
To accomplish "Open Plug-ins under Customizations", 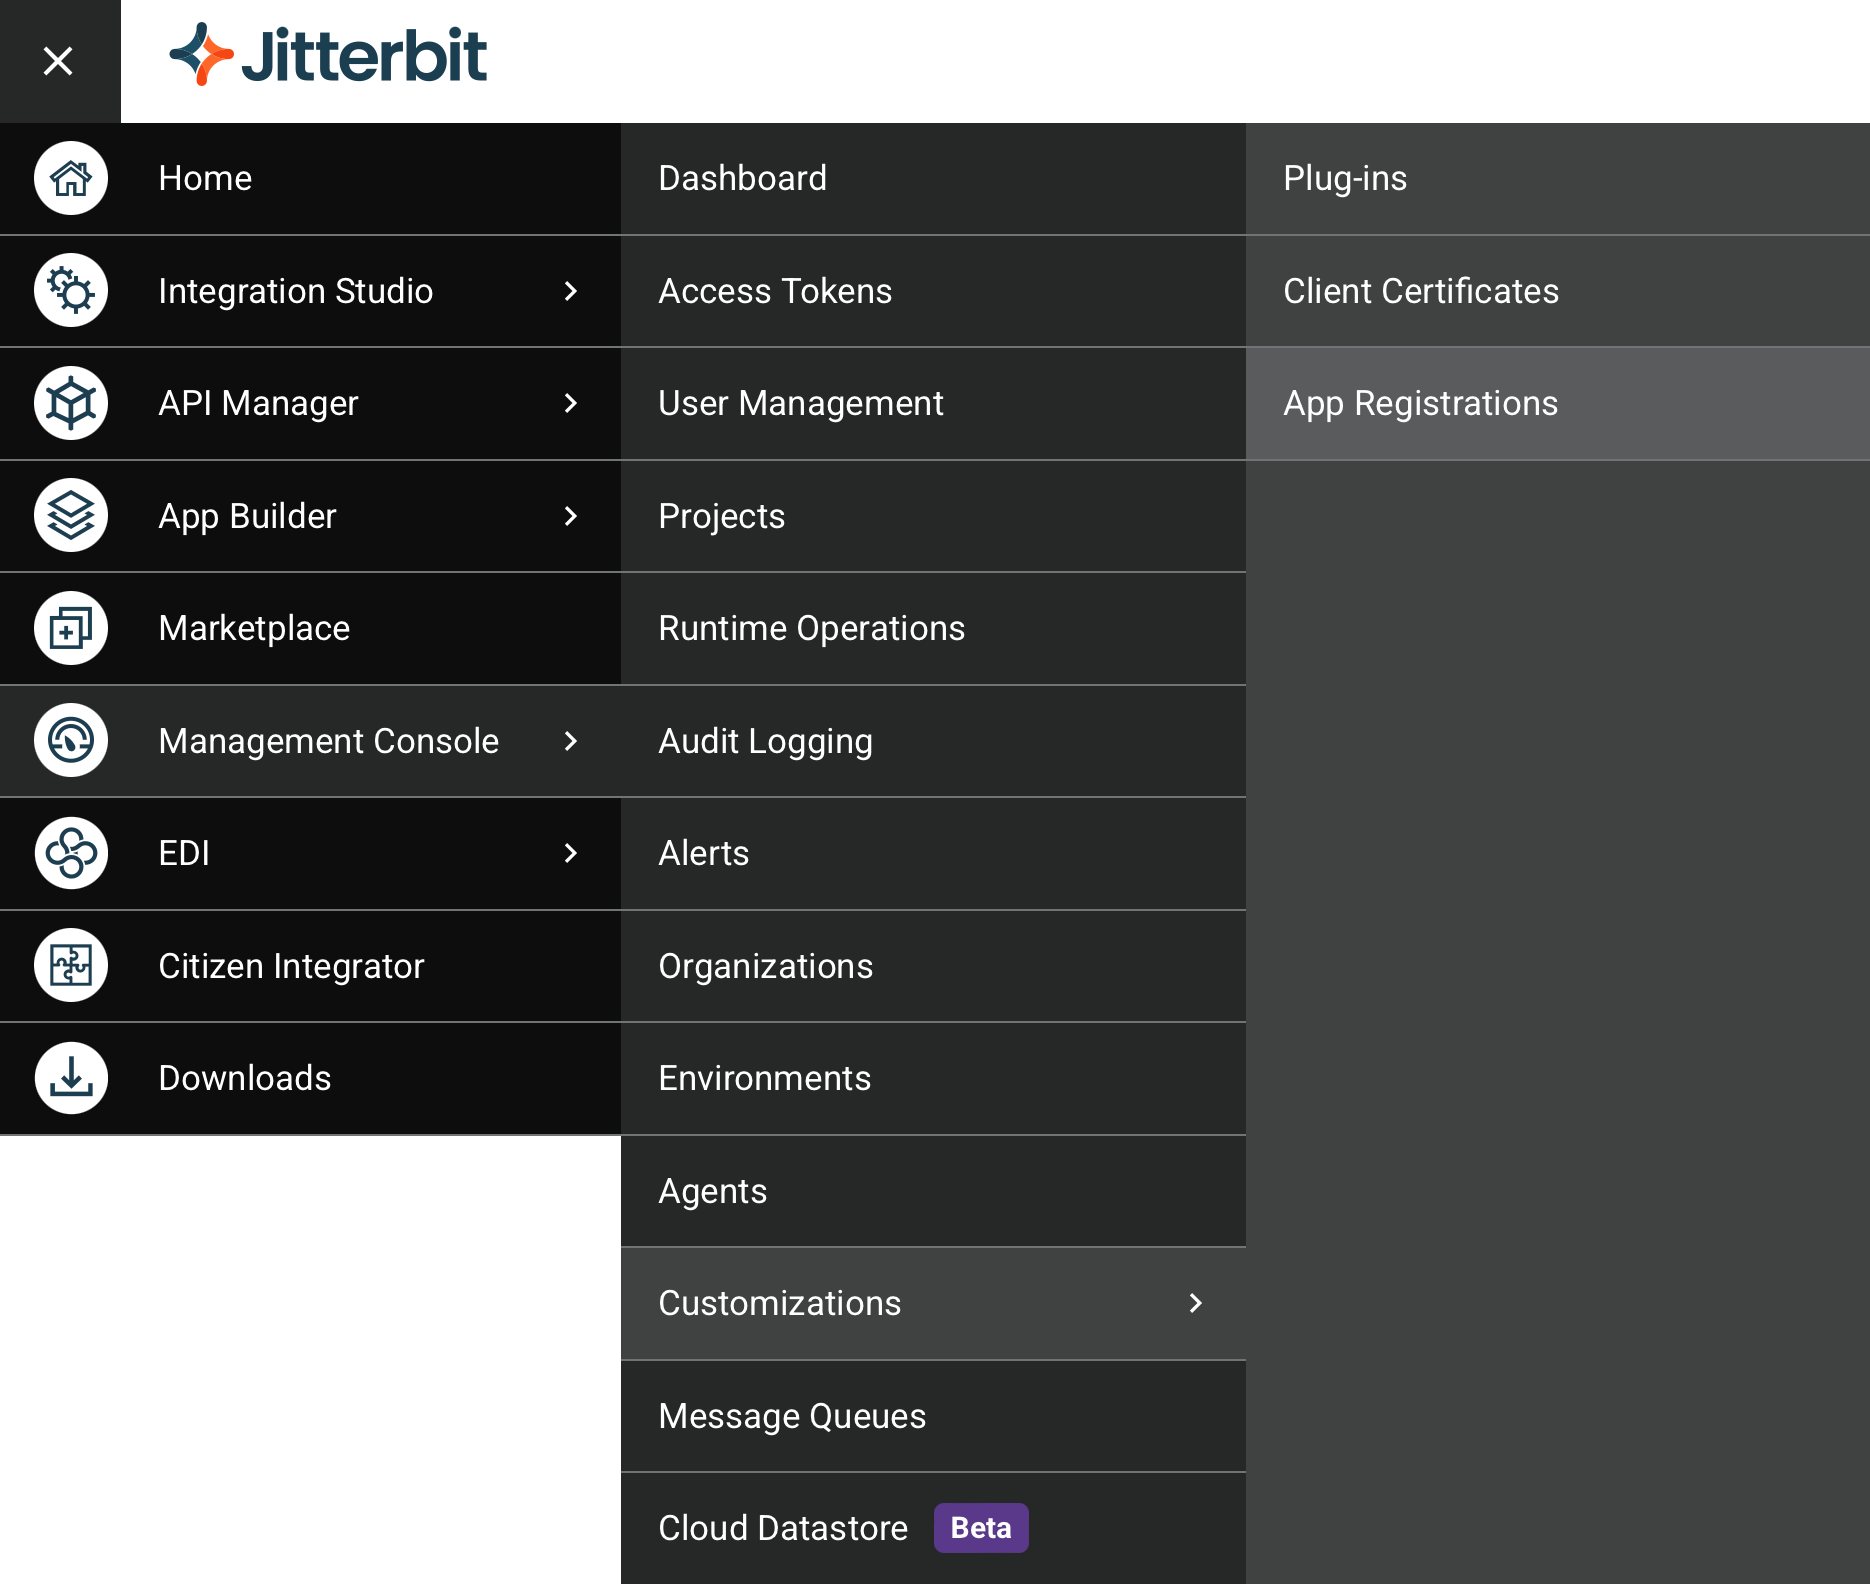I will click(x=1558, y=179).
